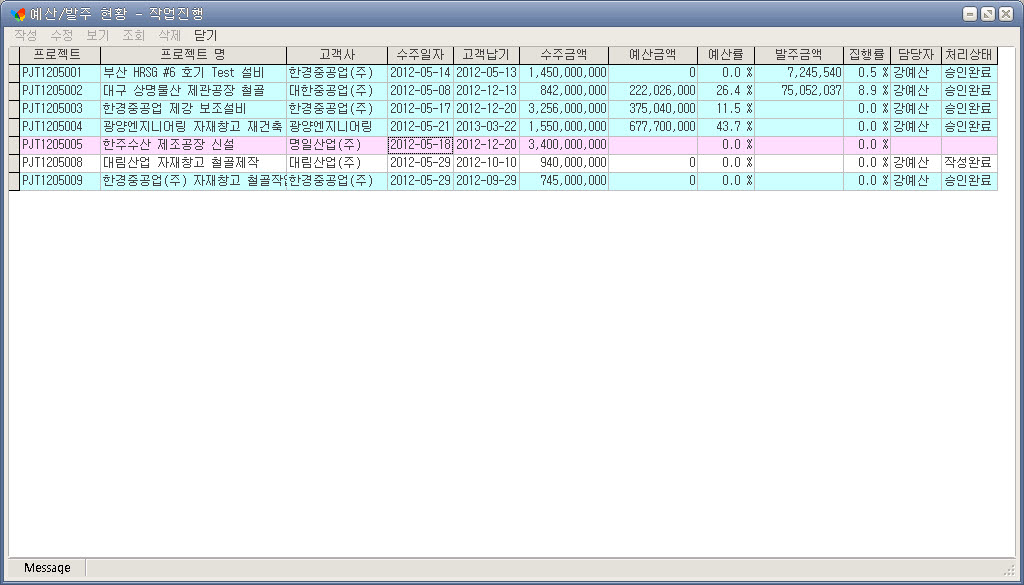Click execution rate 8.9 %
1024x585 pixels.
click(x=867, y=91)
